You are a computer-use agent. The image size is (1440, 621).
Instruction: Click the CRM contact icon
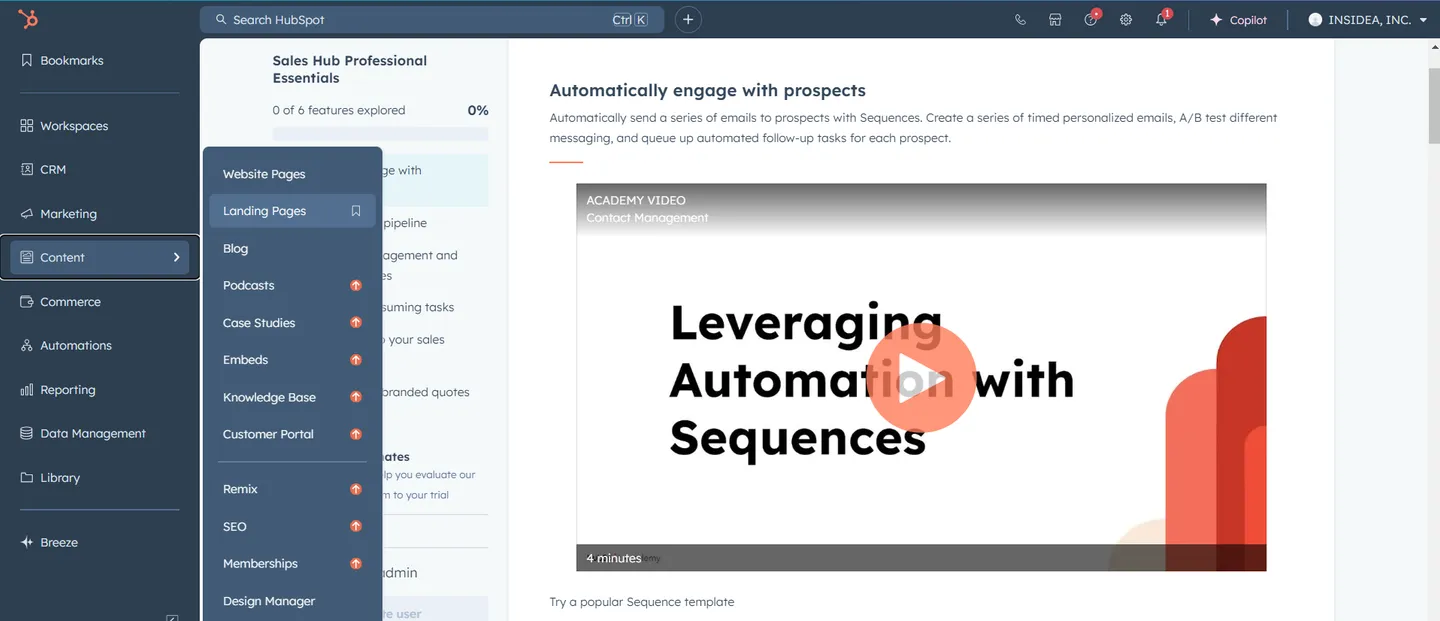[27, 170]
